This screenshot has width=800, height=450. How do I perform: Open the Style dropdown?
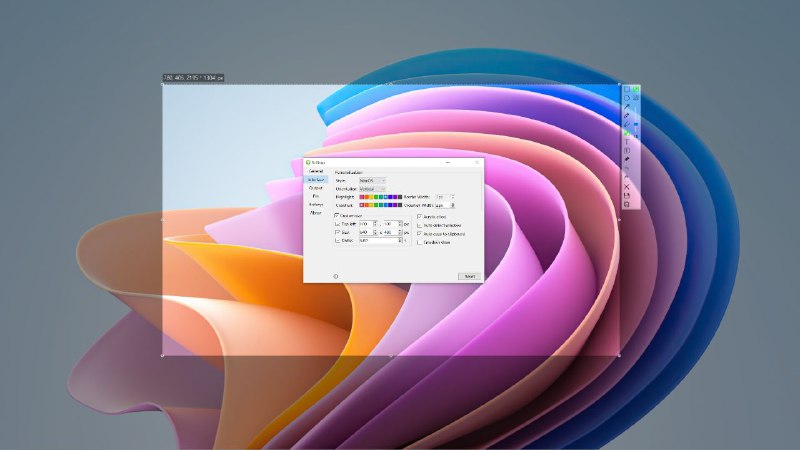pyautogui.click(x=372, y=180)
